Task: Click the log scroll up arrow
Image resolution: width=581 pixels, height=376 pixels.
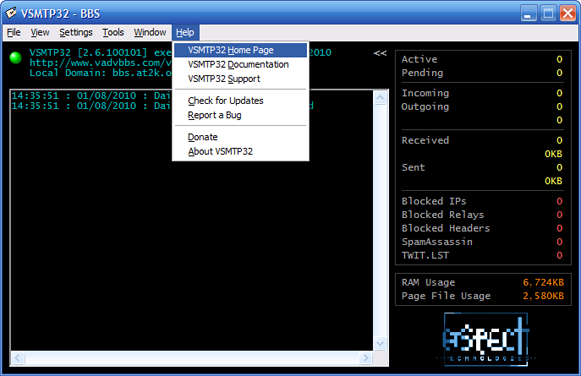Action: 381,98
